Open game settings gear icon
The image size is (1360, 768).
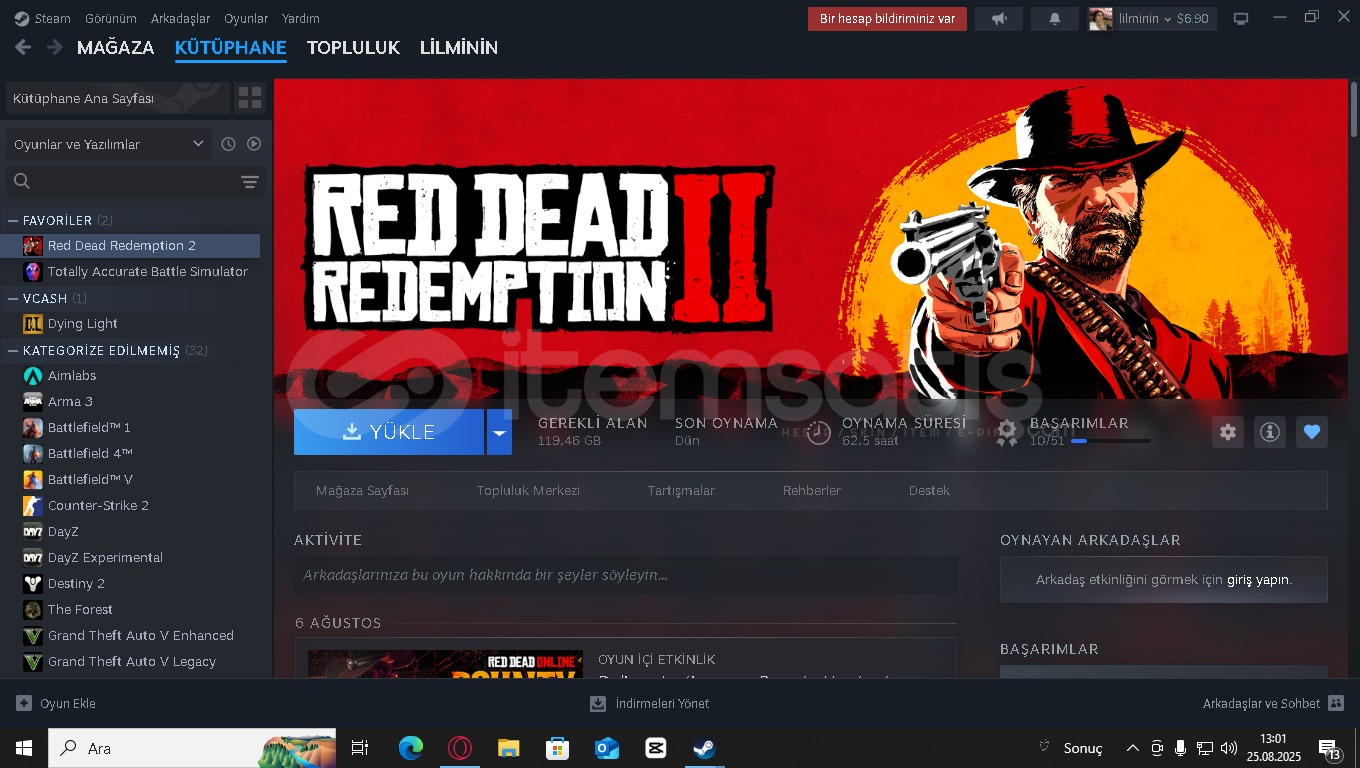click(1228, 432)
